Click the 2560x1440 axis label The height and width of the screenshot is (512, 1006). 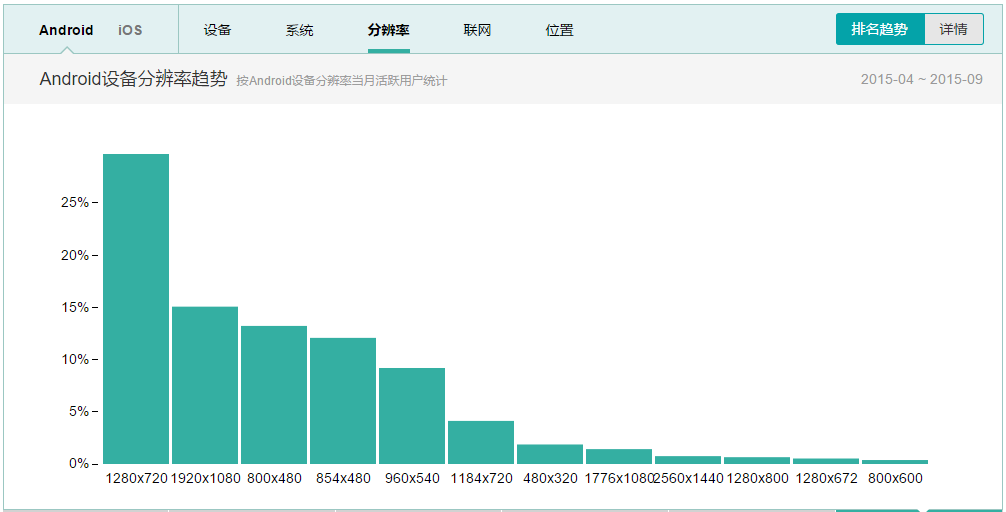(x=688, y=479)
